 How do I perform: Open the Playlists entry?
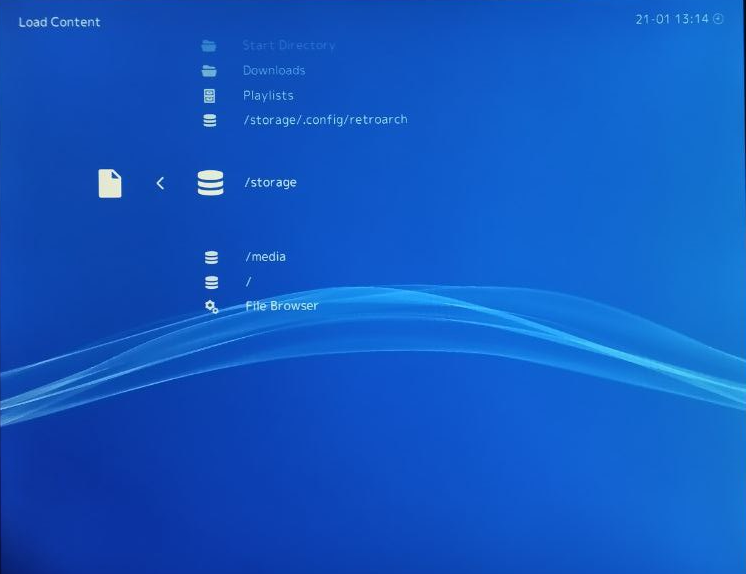268,95
